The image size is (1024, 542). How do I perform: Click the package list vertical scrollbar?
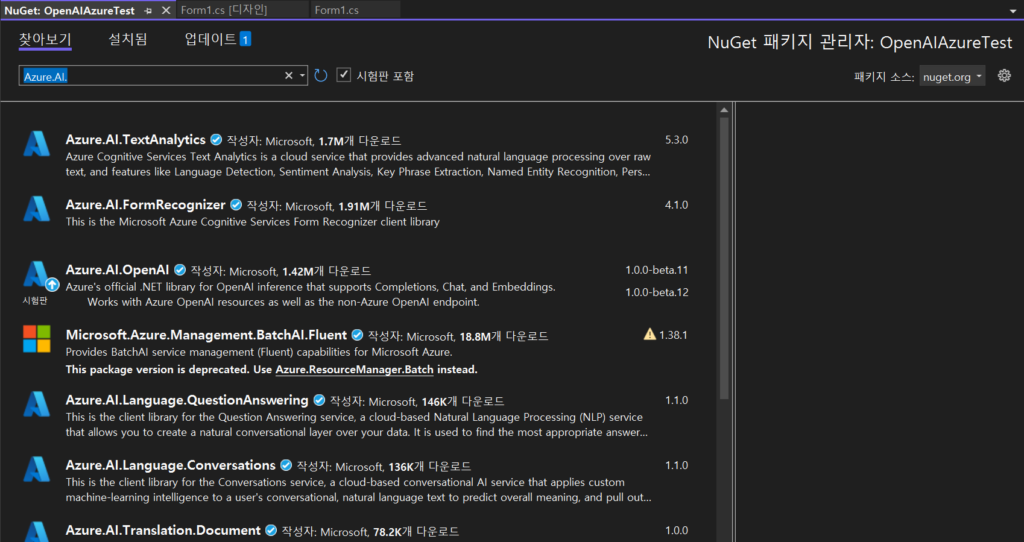(724, 250)
